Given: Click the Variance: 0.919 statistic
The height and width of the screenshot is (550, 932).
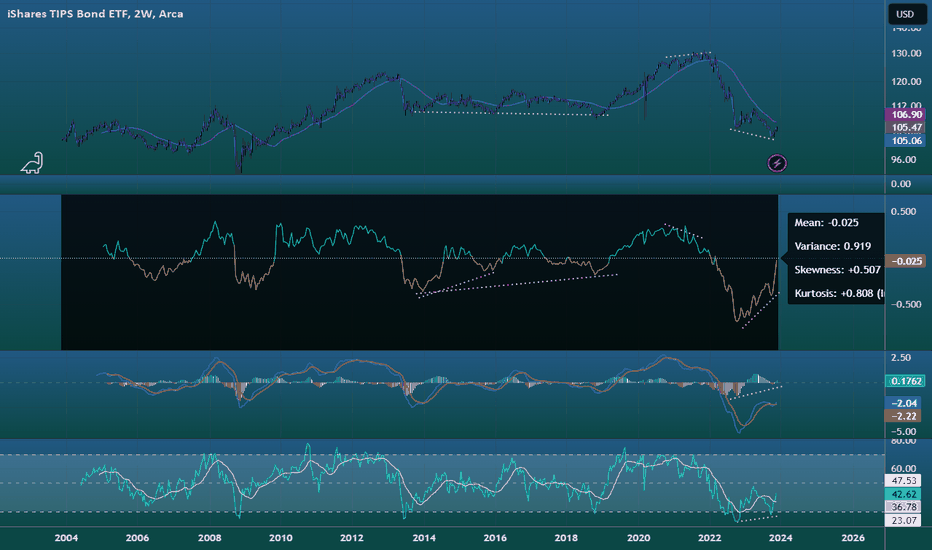Looking at the screenshot, I should click(833, 246).
